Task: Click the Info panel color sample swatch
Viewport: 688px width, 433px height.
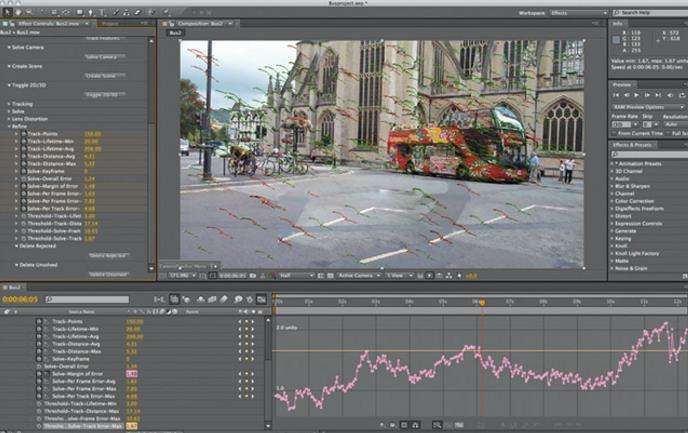Action: click(x=616, y=40)
